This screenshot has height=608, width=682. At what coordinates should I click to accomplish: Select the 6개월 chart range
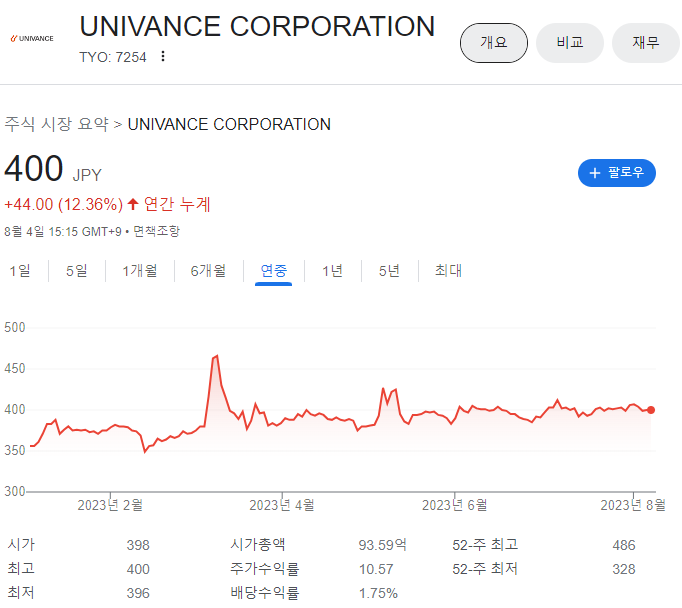point(208,271)
